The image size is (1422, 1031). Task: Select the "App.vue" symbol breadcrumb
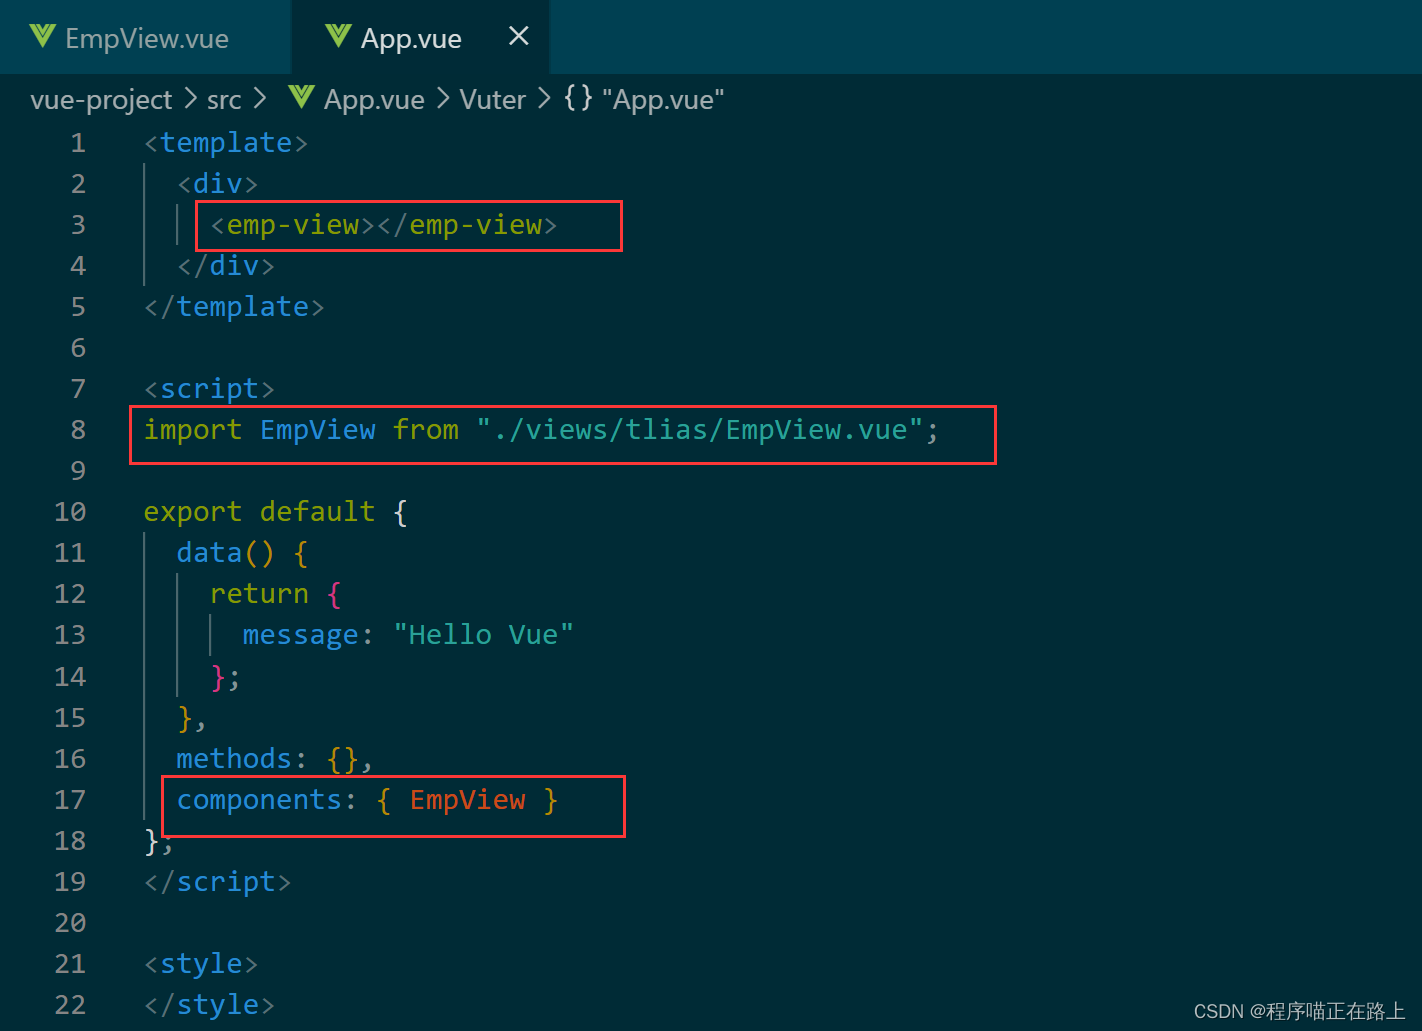[x=663, y=100]
